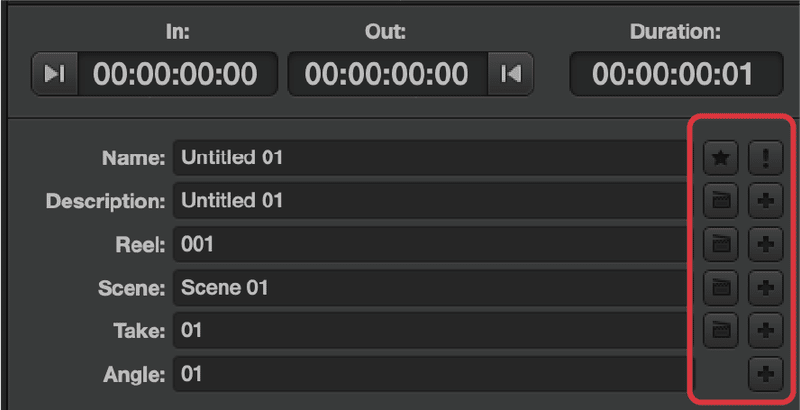Click the mark Out point button
This screenshot has width=800, height=410.
(x=511, y=74)
